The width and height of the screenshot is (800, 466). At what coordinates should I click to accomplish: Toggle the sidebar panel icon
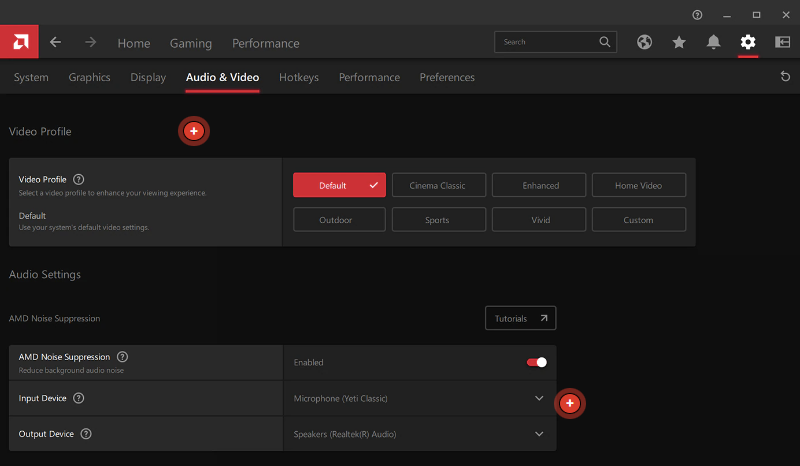point(782,42)
